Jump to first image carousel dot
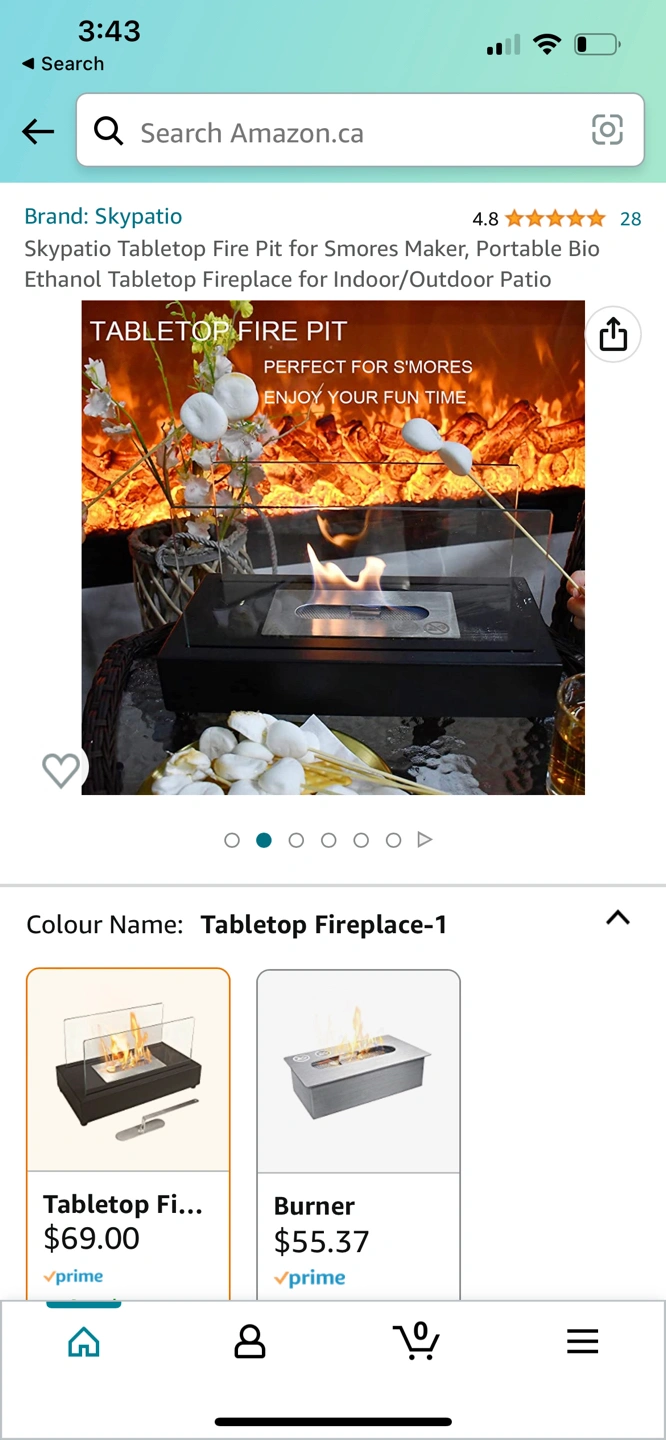This screenshot has height=1440, width=666. click(232, 840)
